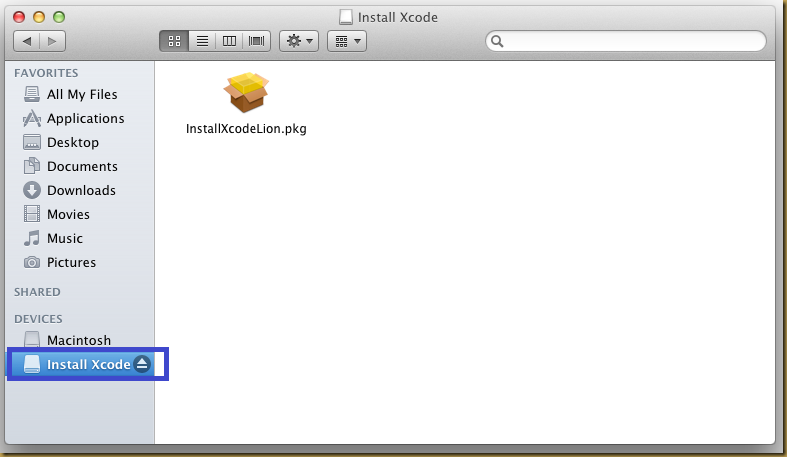Click the Music sidebar icon
Screen dimensions: 787x457
pos(32,238)
